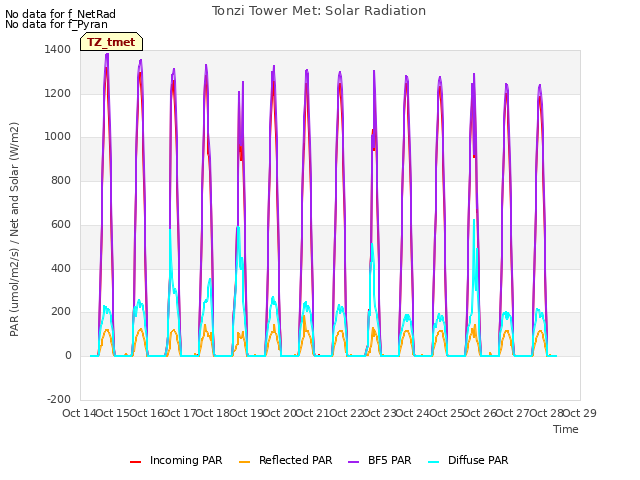Click the purple BF5 PAR legend swatch

pyautogui.click(x=353, y=461)
